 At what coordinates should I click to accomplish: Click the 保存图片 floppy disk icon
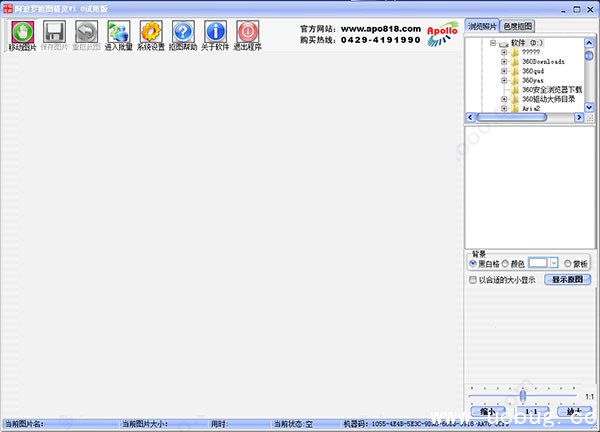55,32
